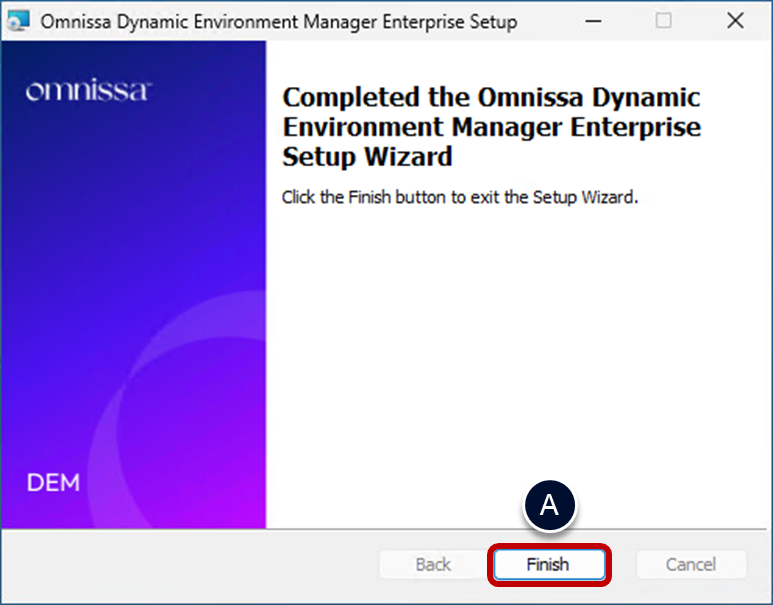Screen dimensions: 773x605
Task: Click the window title text in the title bar
Action: pyautogui.click(x=279, y=21)
